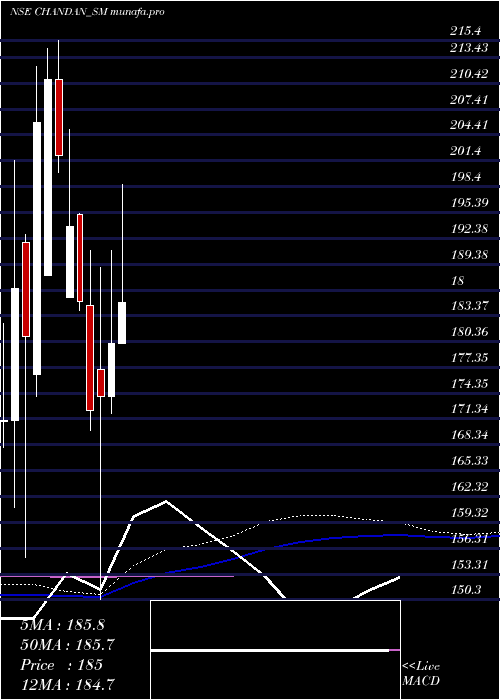Click the 180.36 price level label
Image resolution: width=500 pixels, height=700 pixels.
[x=469, y=332]
